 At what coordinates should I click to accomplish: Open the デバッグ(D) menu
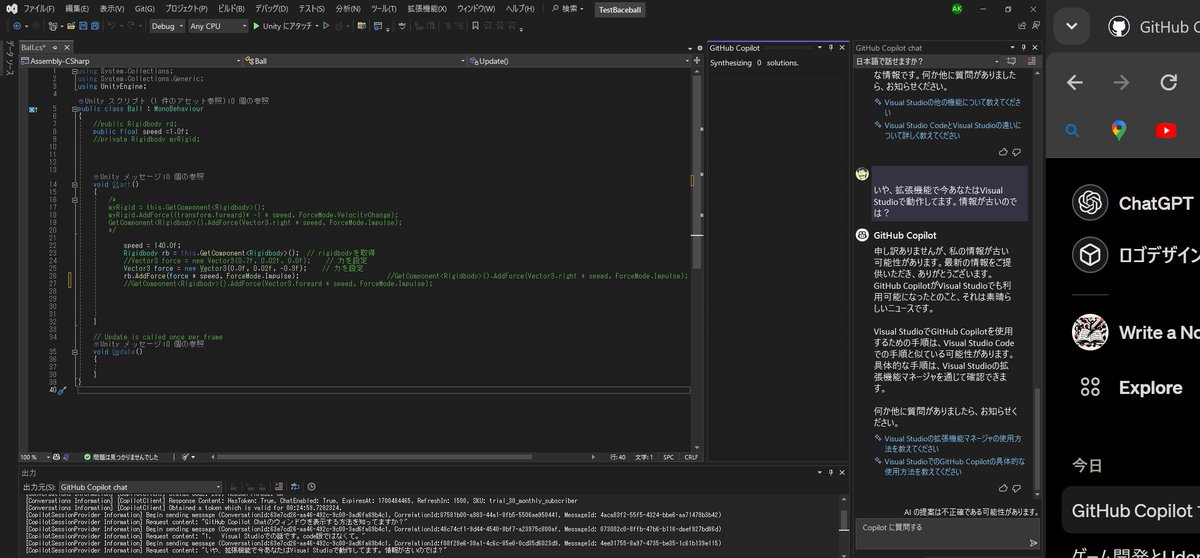[x=270, y=8]
